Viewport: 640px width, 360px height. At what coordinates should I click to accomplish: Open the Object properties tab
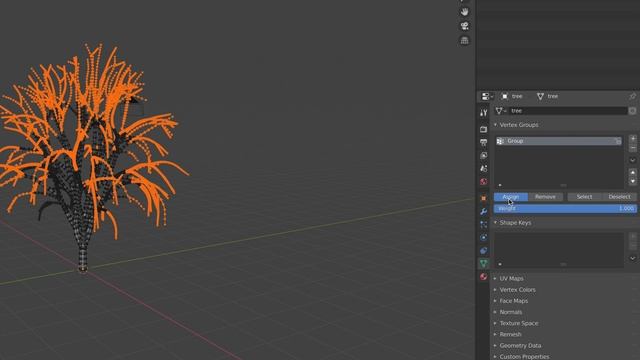[483, 198]
